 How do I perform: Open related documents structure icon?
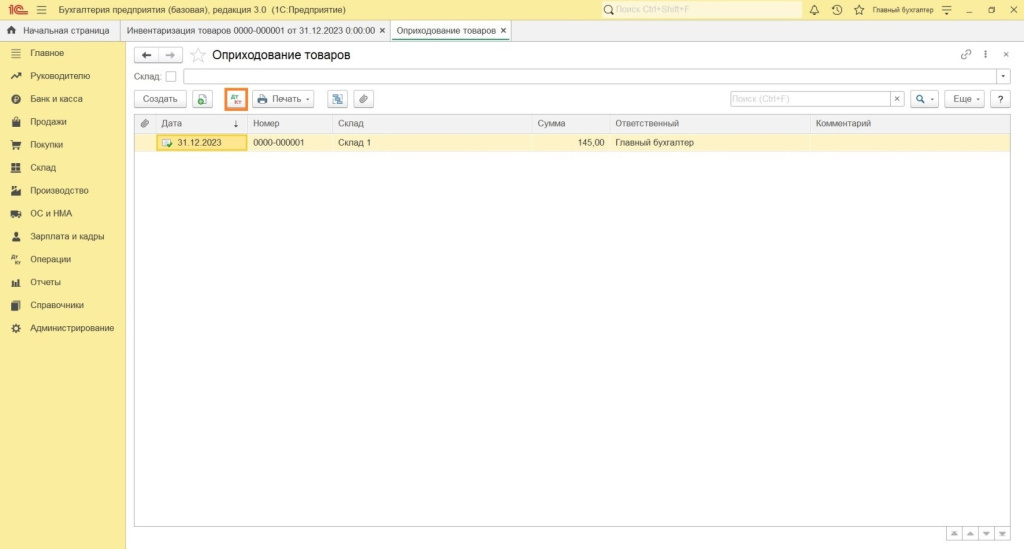(x=337, y=99)
